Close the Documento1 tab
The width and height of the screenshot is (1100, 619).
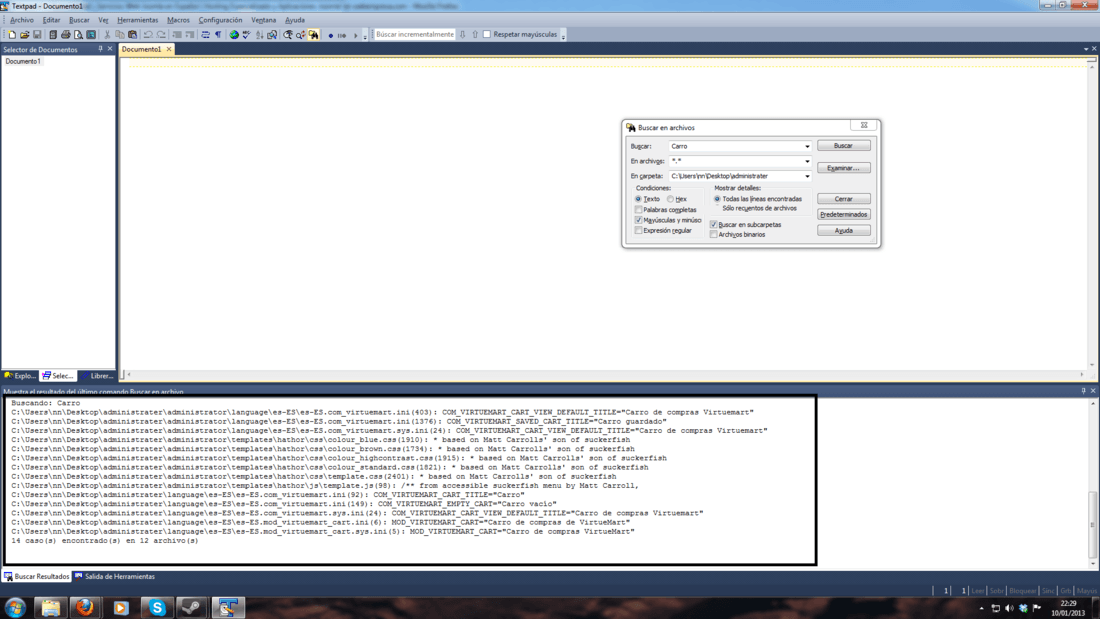coord(168,49)
